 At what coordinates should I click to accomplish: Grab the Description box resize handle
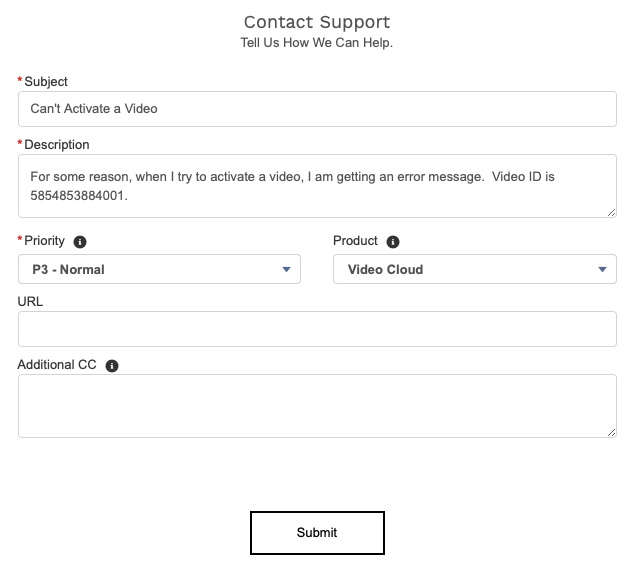(x=611, y=212)
